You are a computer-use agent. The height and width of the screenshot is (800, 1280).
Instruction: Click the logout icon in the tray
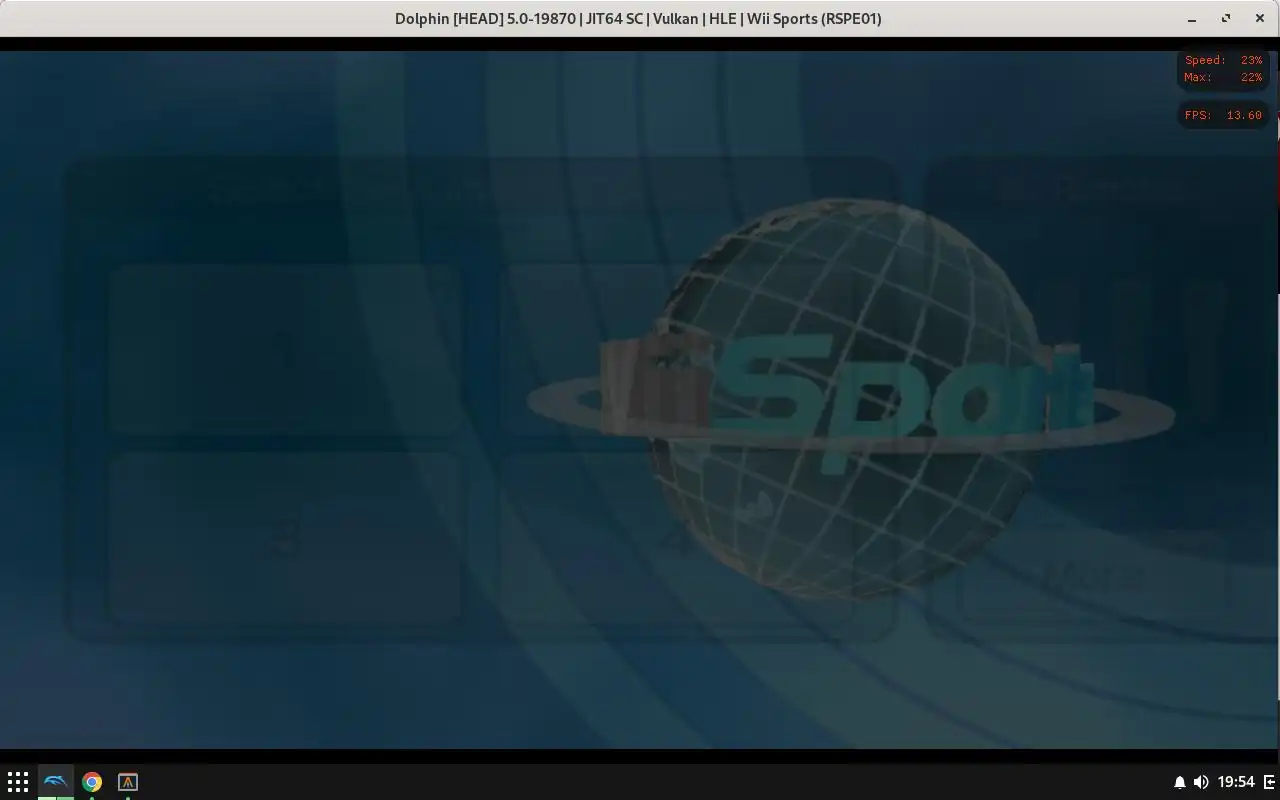(x=1270, y=782)
